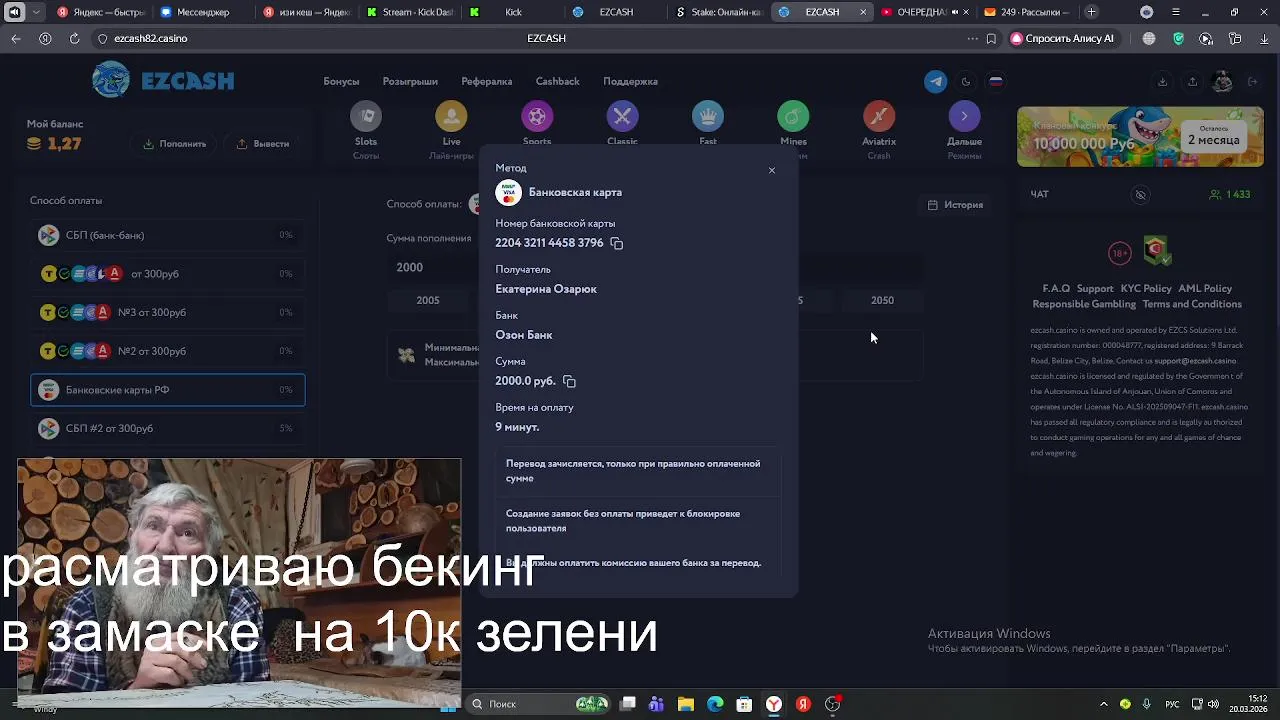Select СБП (банк-банк) payment method
This screenshot has width=1280, height=720.
pyautogui.click(x=167, y=235)
